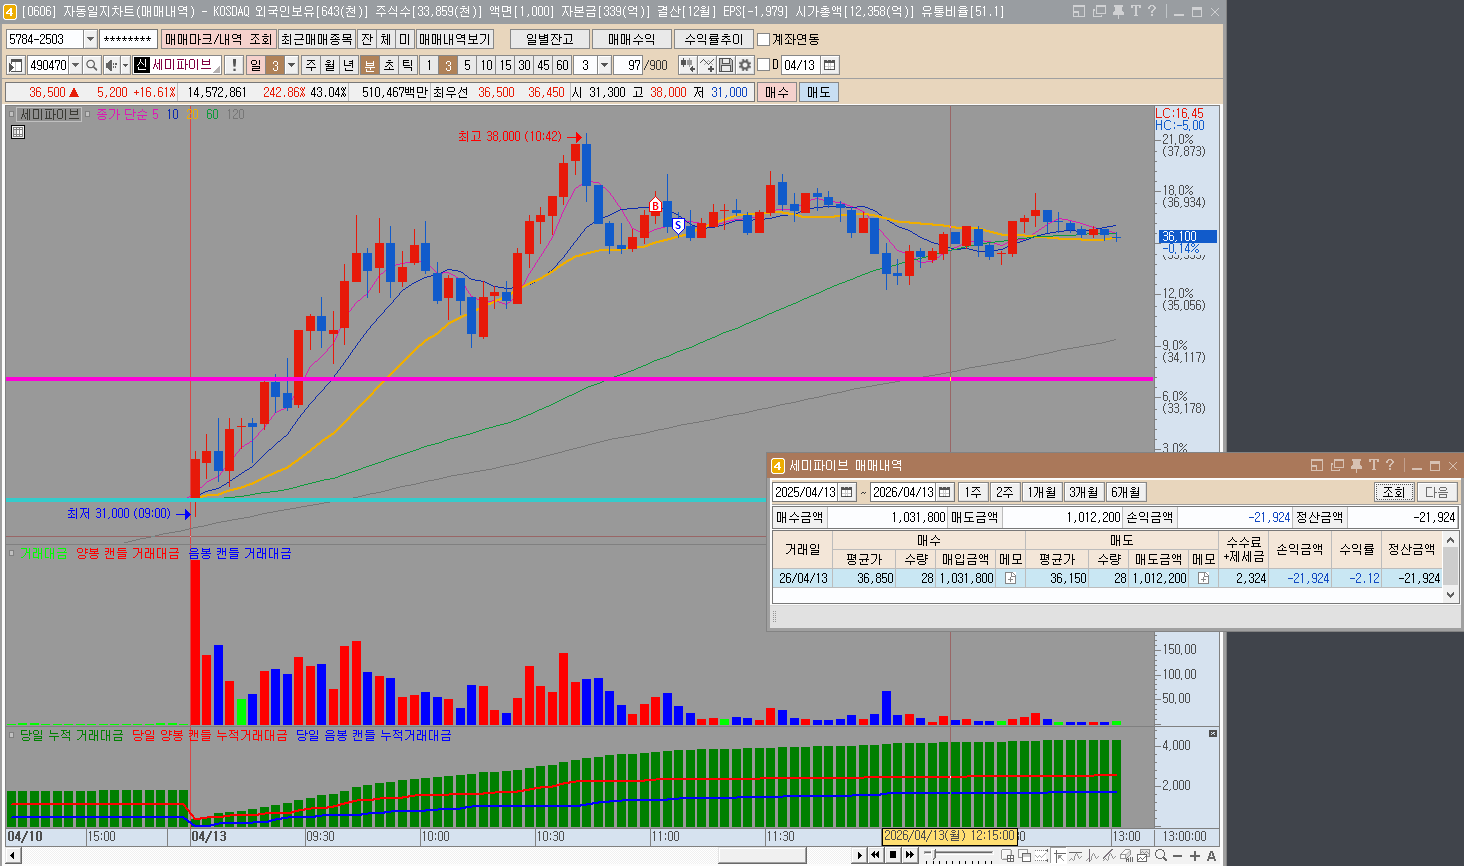
Task: Click the cursor pointer tool icon at bottom
Action: (x=1059, y=856)
